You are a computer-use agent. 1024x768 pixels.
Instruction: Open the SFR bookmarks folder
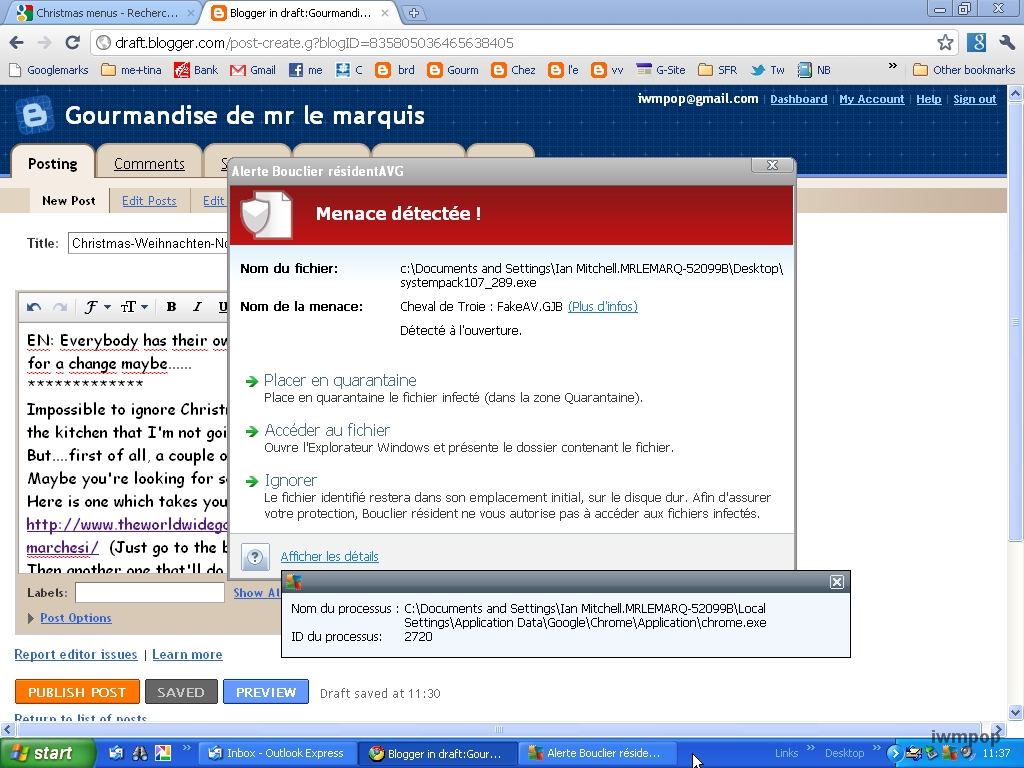tap(717, 70)
